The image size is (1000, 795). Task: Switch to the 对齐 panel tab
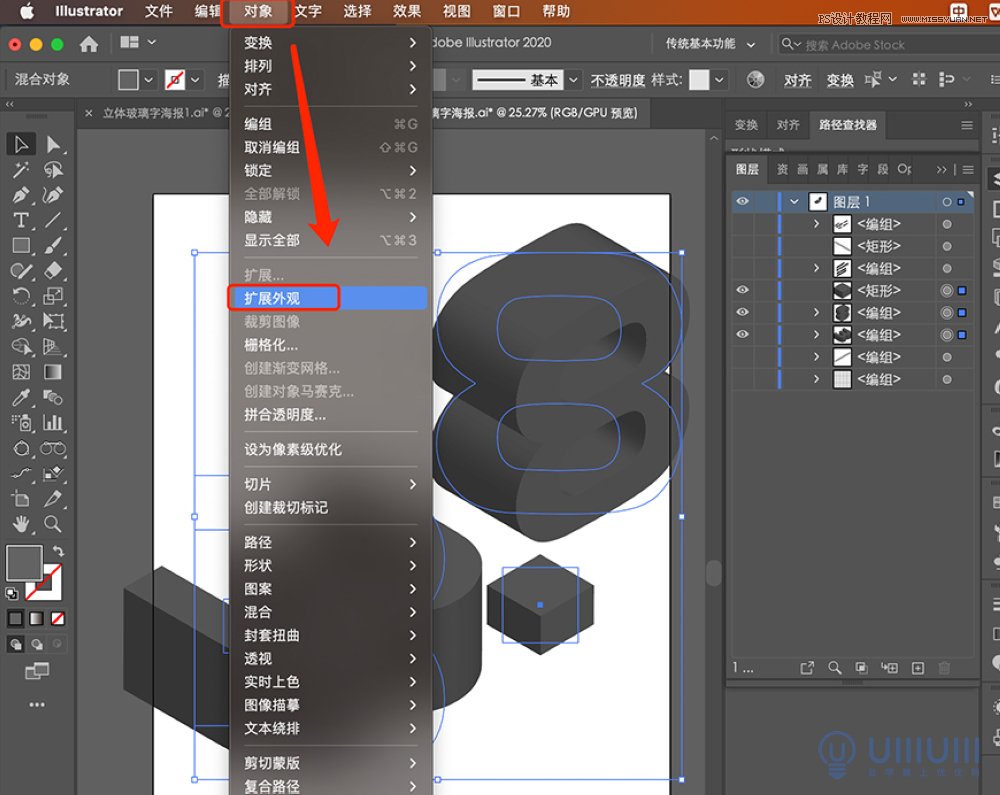[788, 125]
